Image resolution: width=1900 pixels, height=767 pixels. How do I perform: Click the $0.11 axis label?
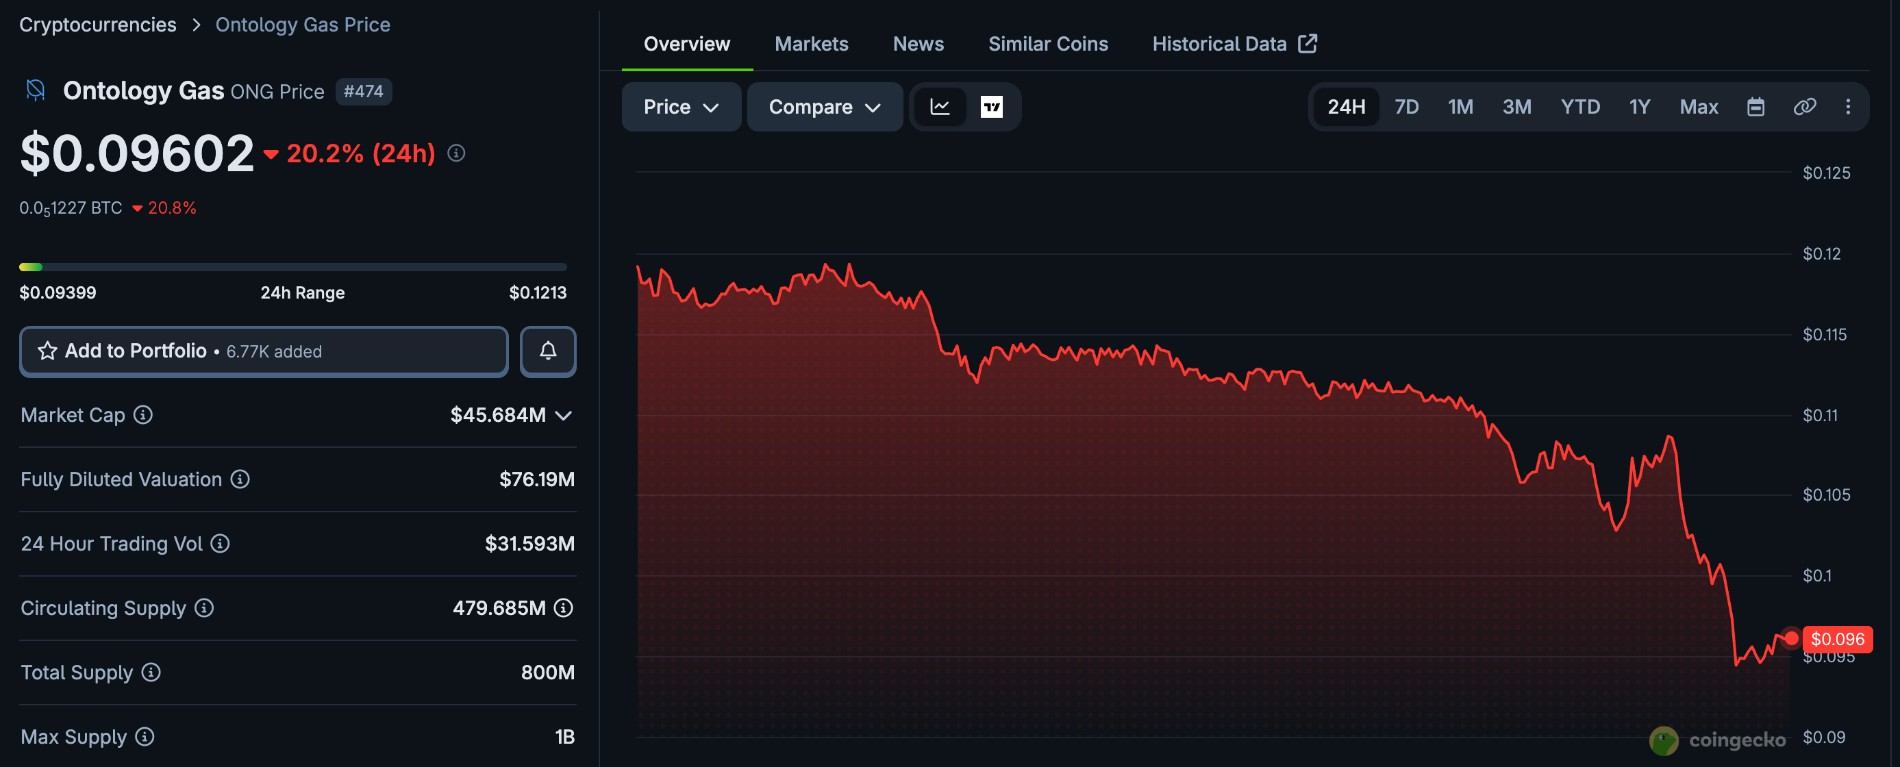(1820, 415)
